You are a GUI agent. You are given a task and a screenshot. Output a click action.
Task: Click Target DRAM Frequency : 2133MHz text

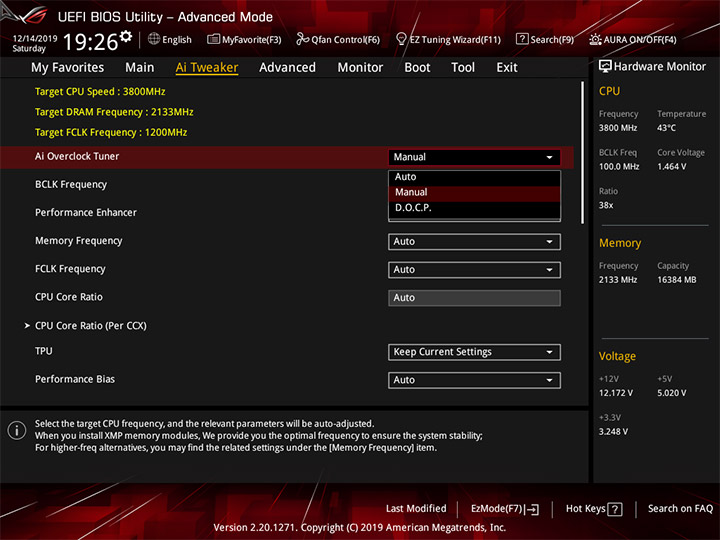coord(114,112)
